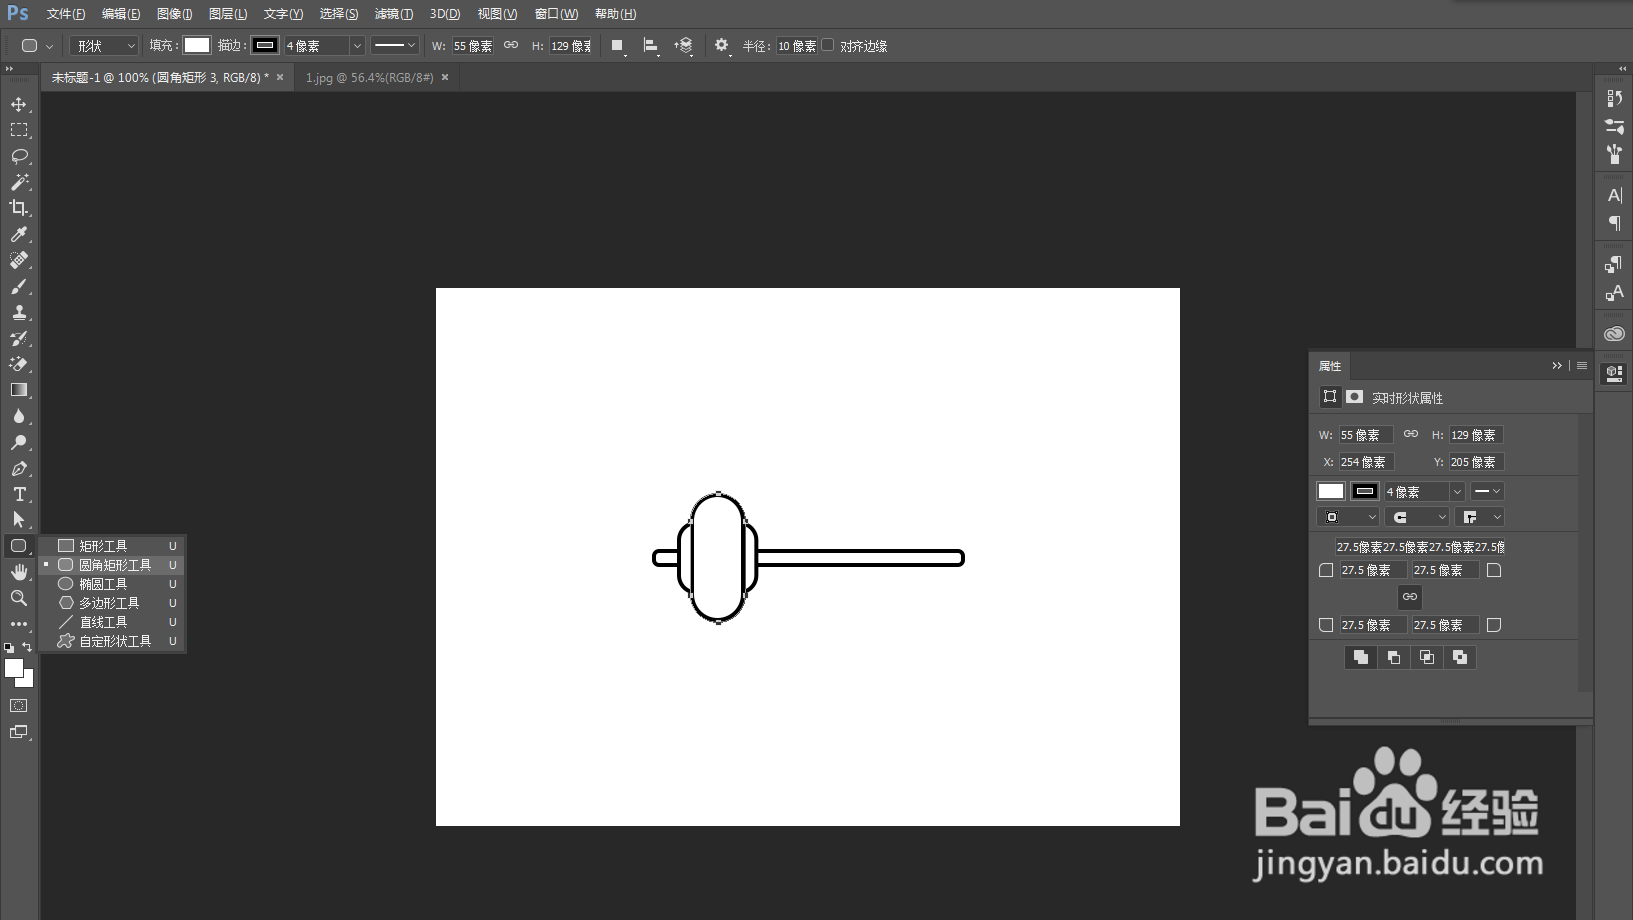Viewport: 1633px width, 920px height.
Task: Change screen mode icon in toolbar
Action: (x=19, y=732)
